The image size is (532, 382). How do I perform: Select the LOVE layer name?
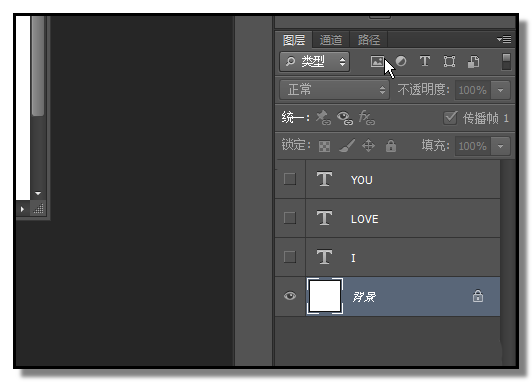[365, 219]
